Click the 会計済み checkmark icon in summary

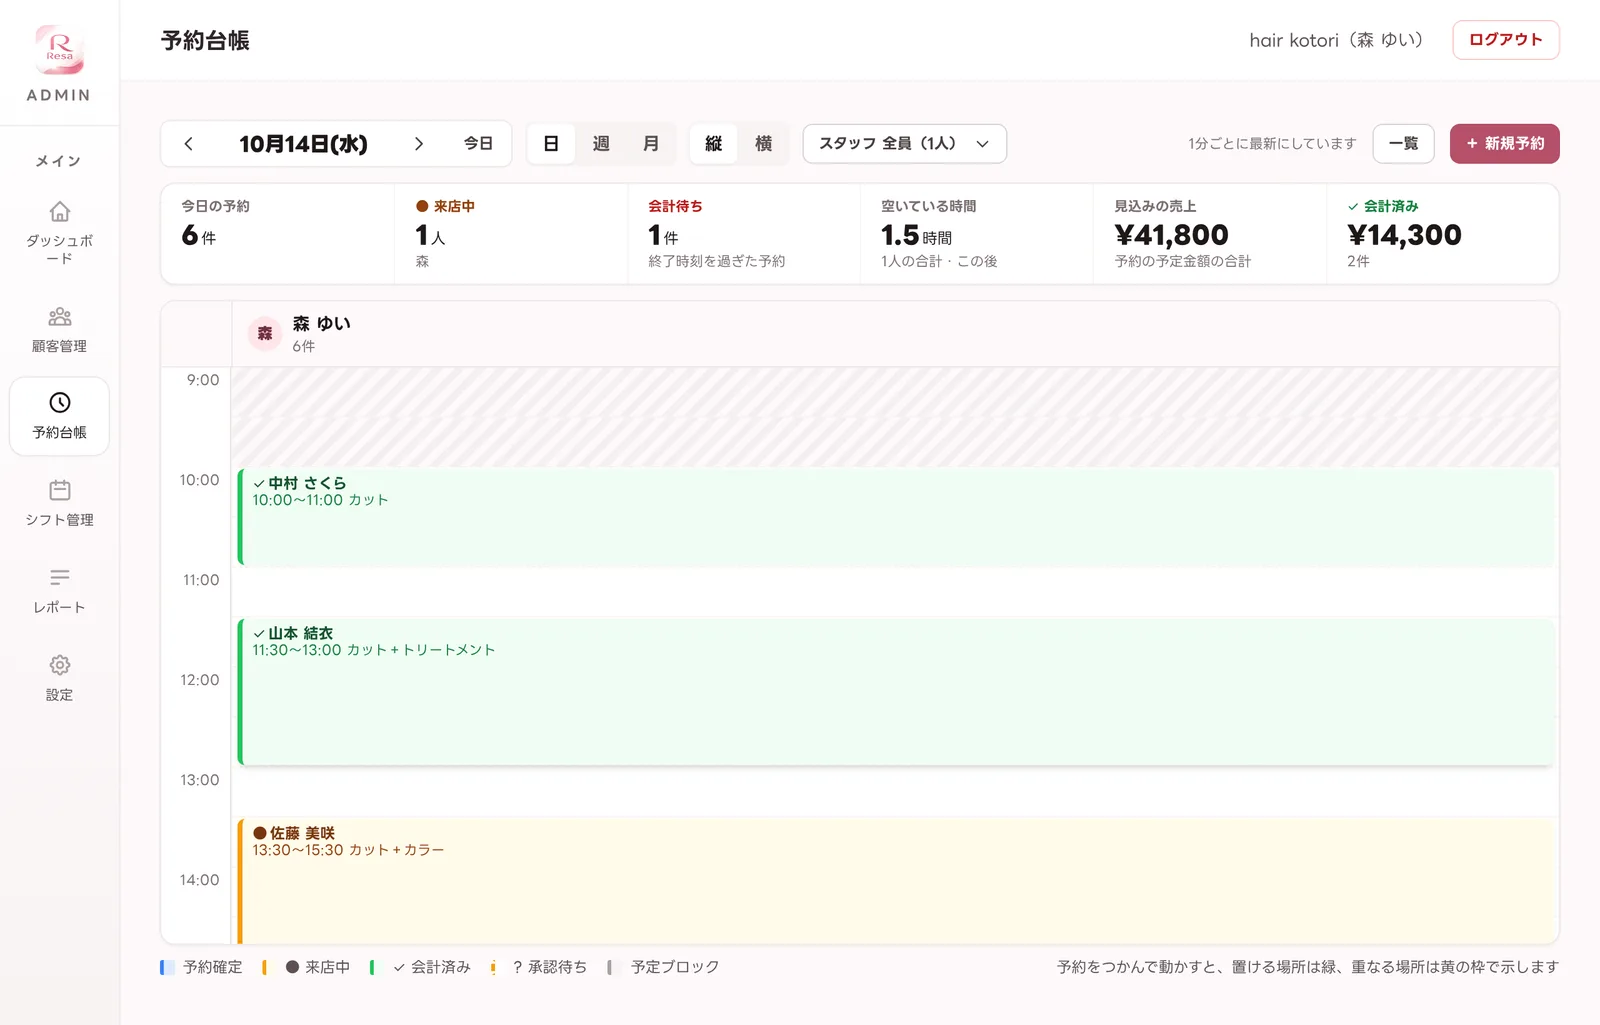click(x=1353, y=207)
